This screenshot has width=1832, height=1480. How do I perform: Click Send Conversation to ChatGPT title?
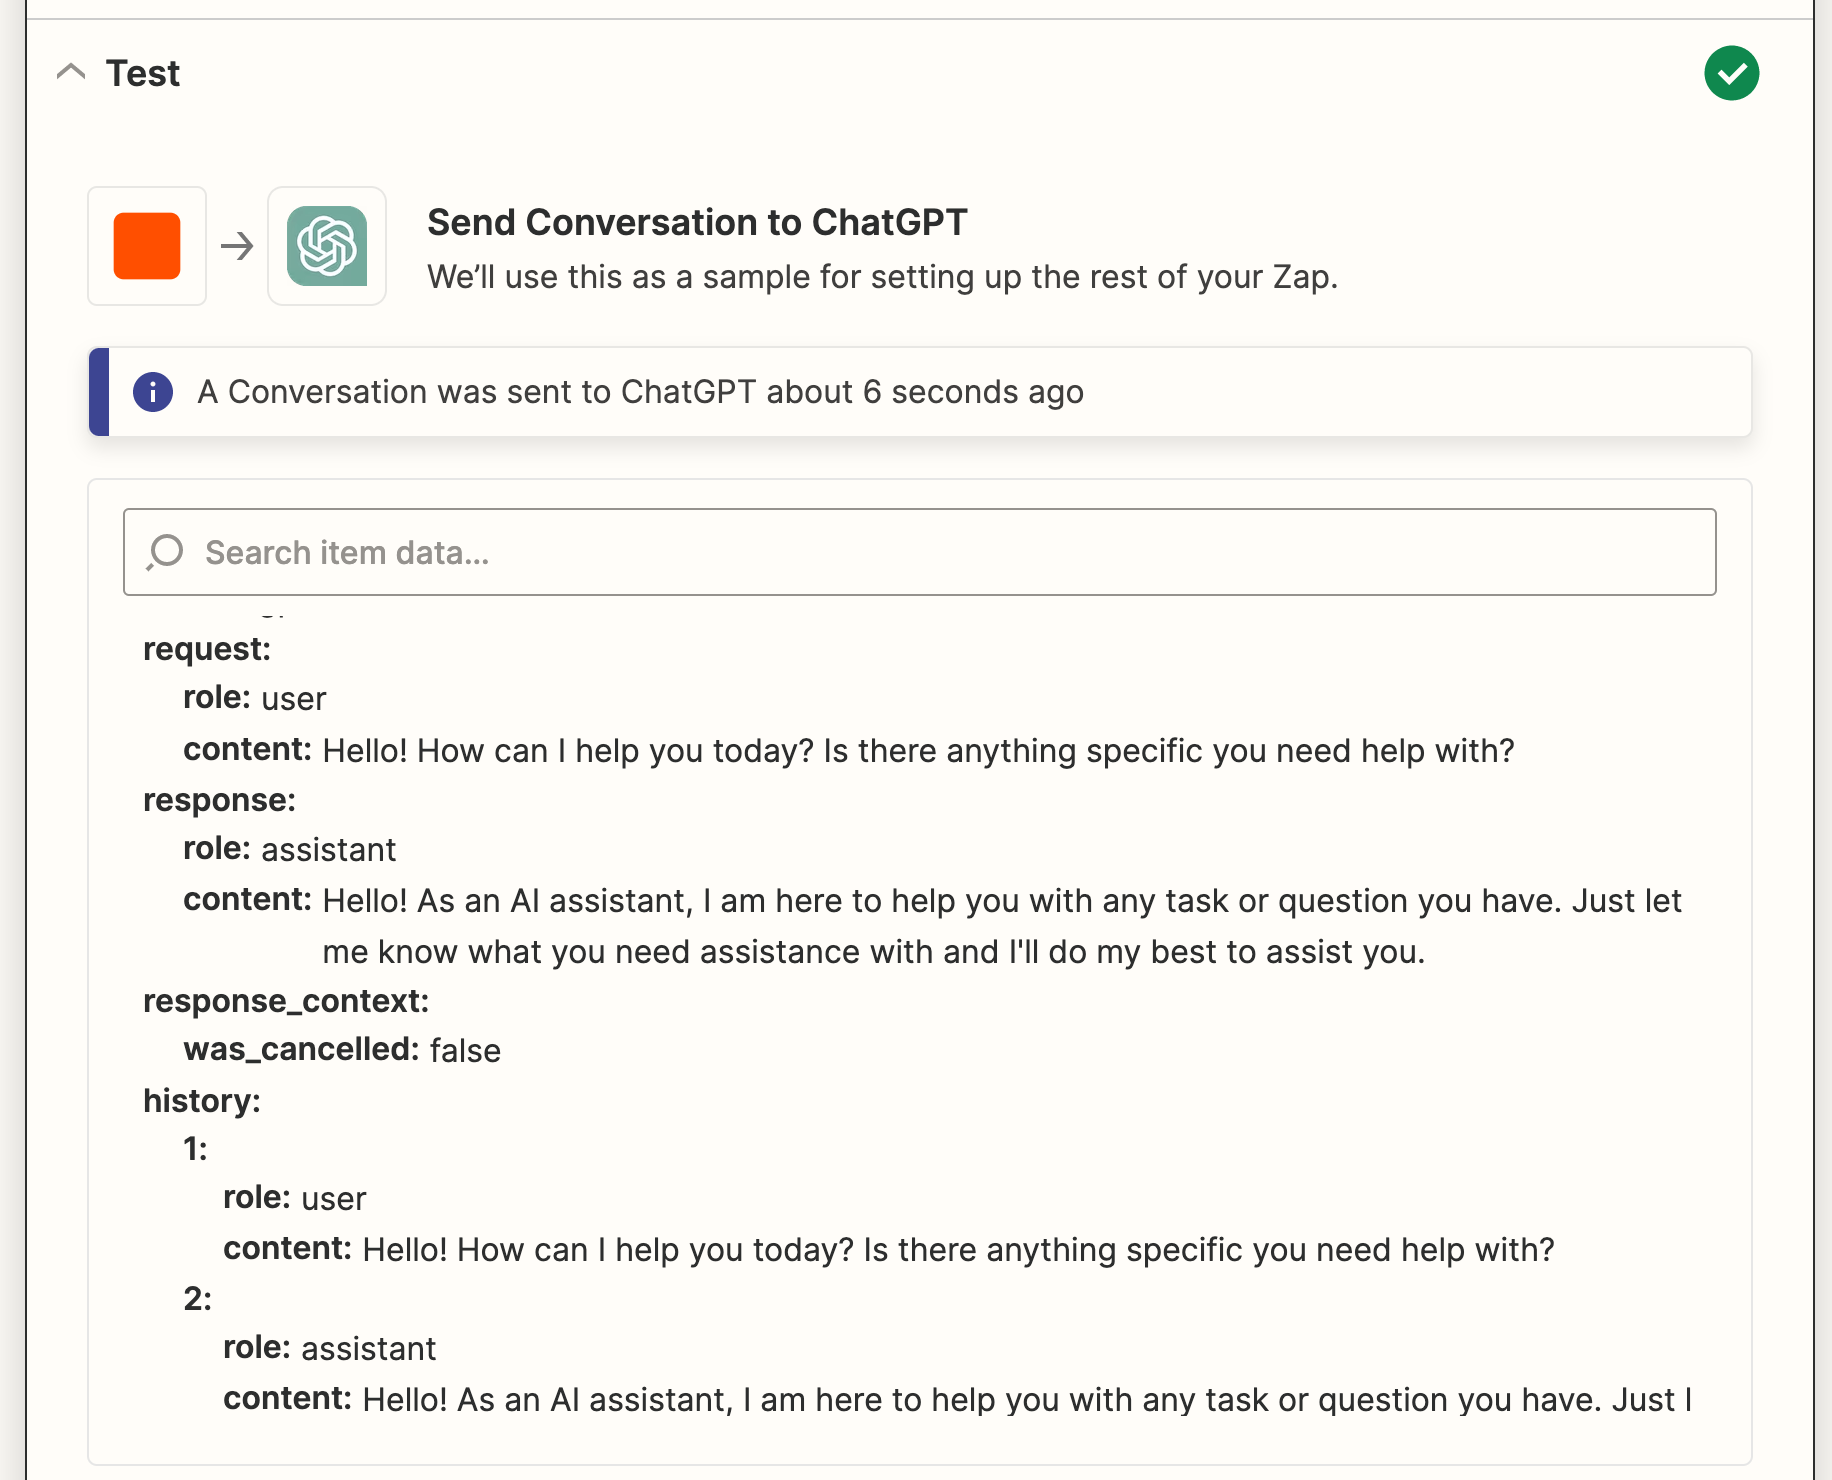click(697, 222)
